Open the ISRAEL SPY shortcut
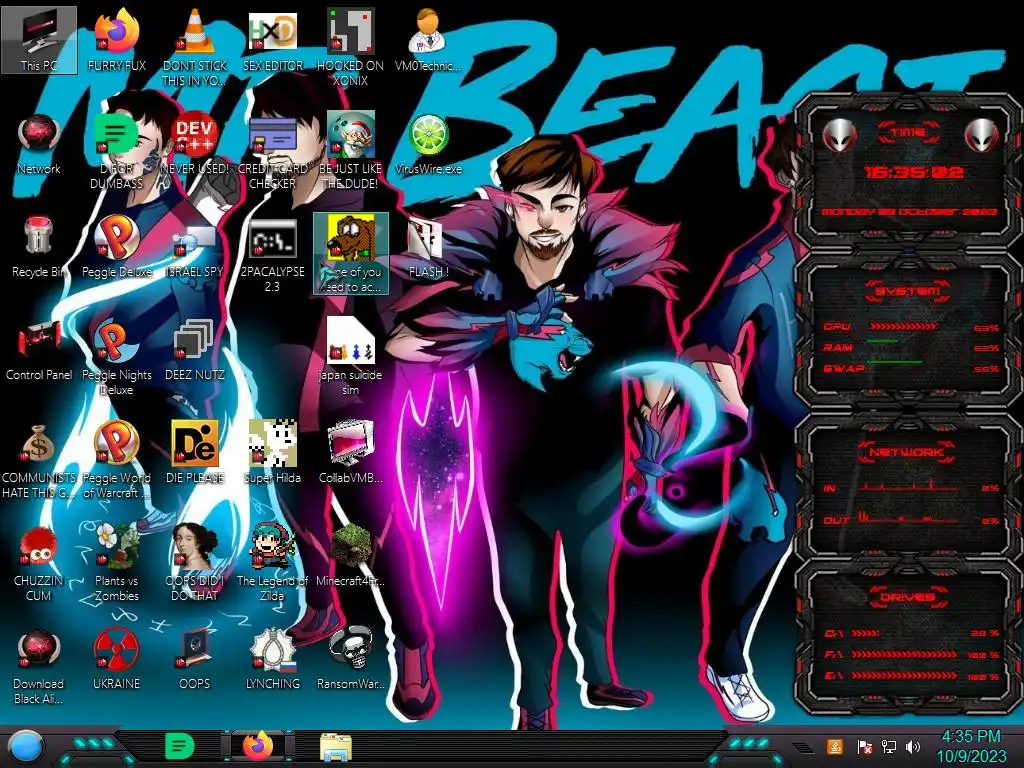1024x768 pixels. tap(195, 247)
